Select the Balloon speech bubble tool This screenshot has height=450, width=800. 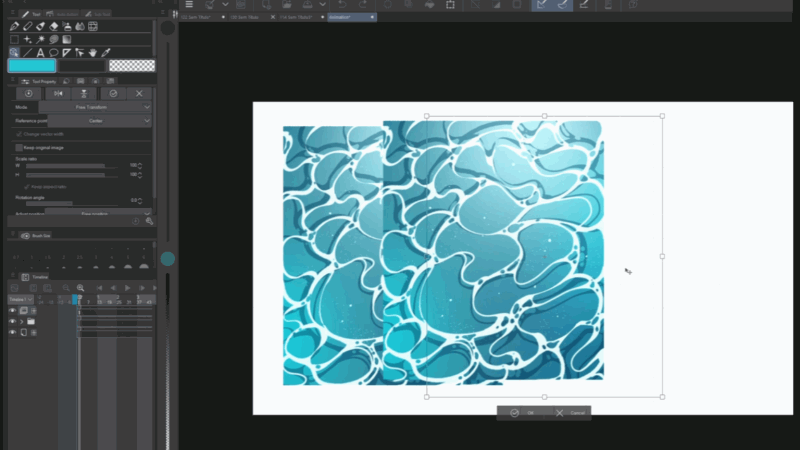(53, 52)
